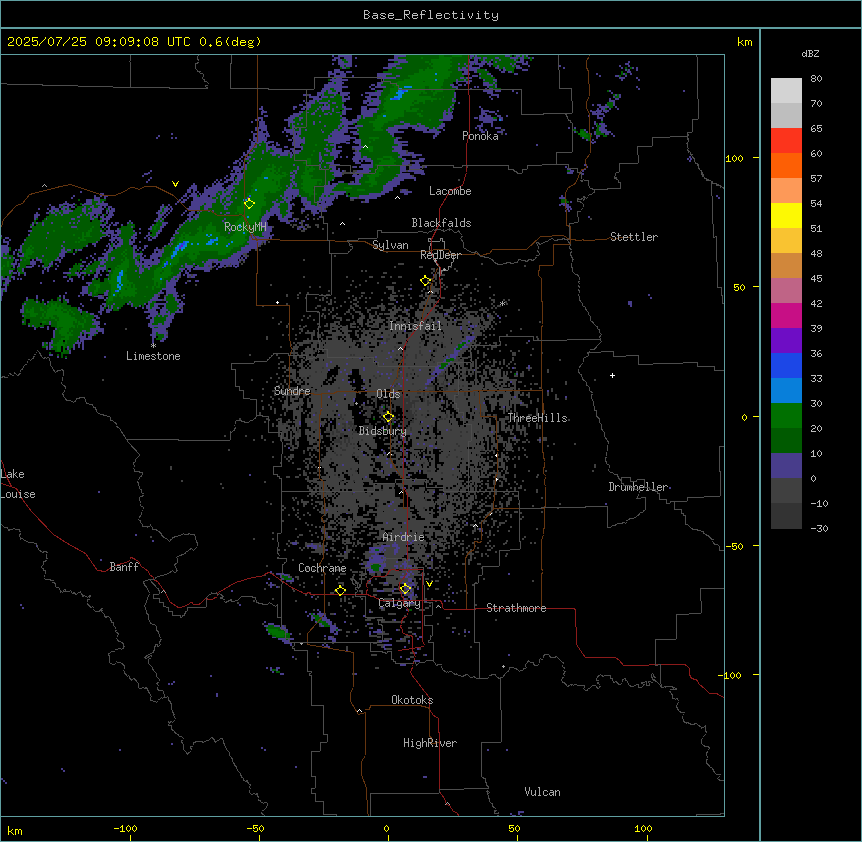Select the yellow diamond marker below Cochrane
Image resolution: width=862 pixels, height=842 pixels.
[x=340, y=590]
